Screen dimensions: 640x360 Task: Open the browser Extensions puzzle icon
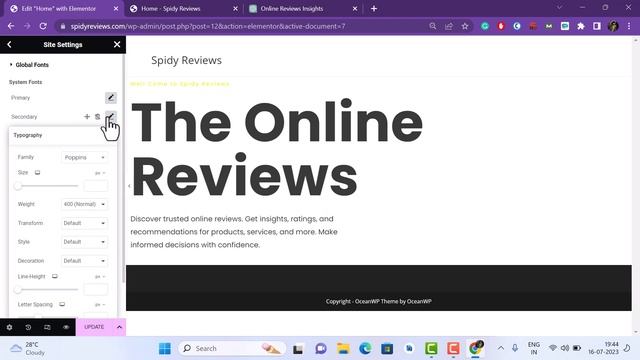[581, 26]
